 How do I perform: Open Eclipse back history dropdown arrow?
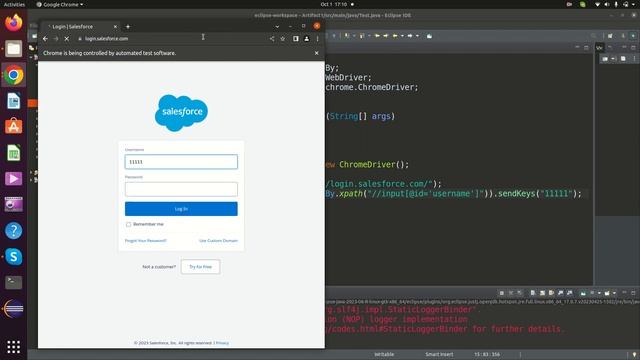pyautogui.click(x=402, y=36)
